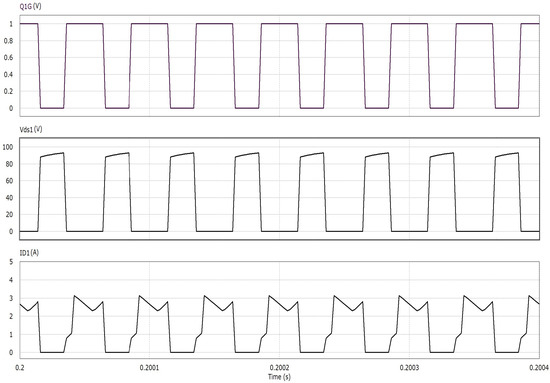Image resolution: width=550 pixels, height=383 pixels.
Task: Click the 2 tick on ID1 axis
Action: 11,316
